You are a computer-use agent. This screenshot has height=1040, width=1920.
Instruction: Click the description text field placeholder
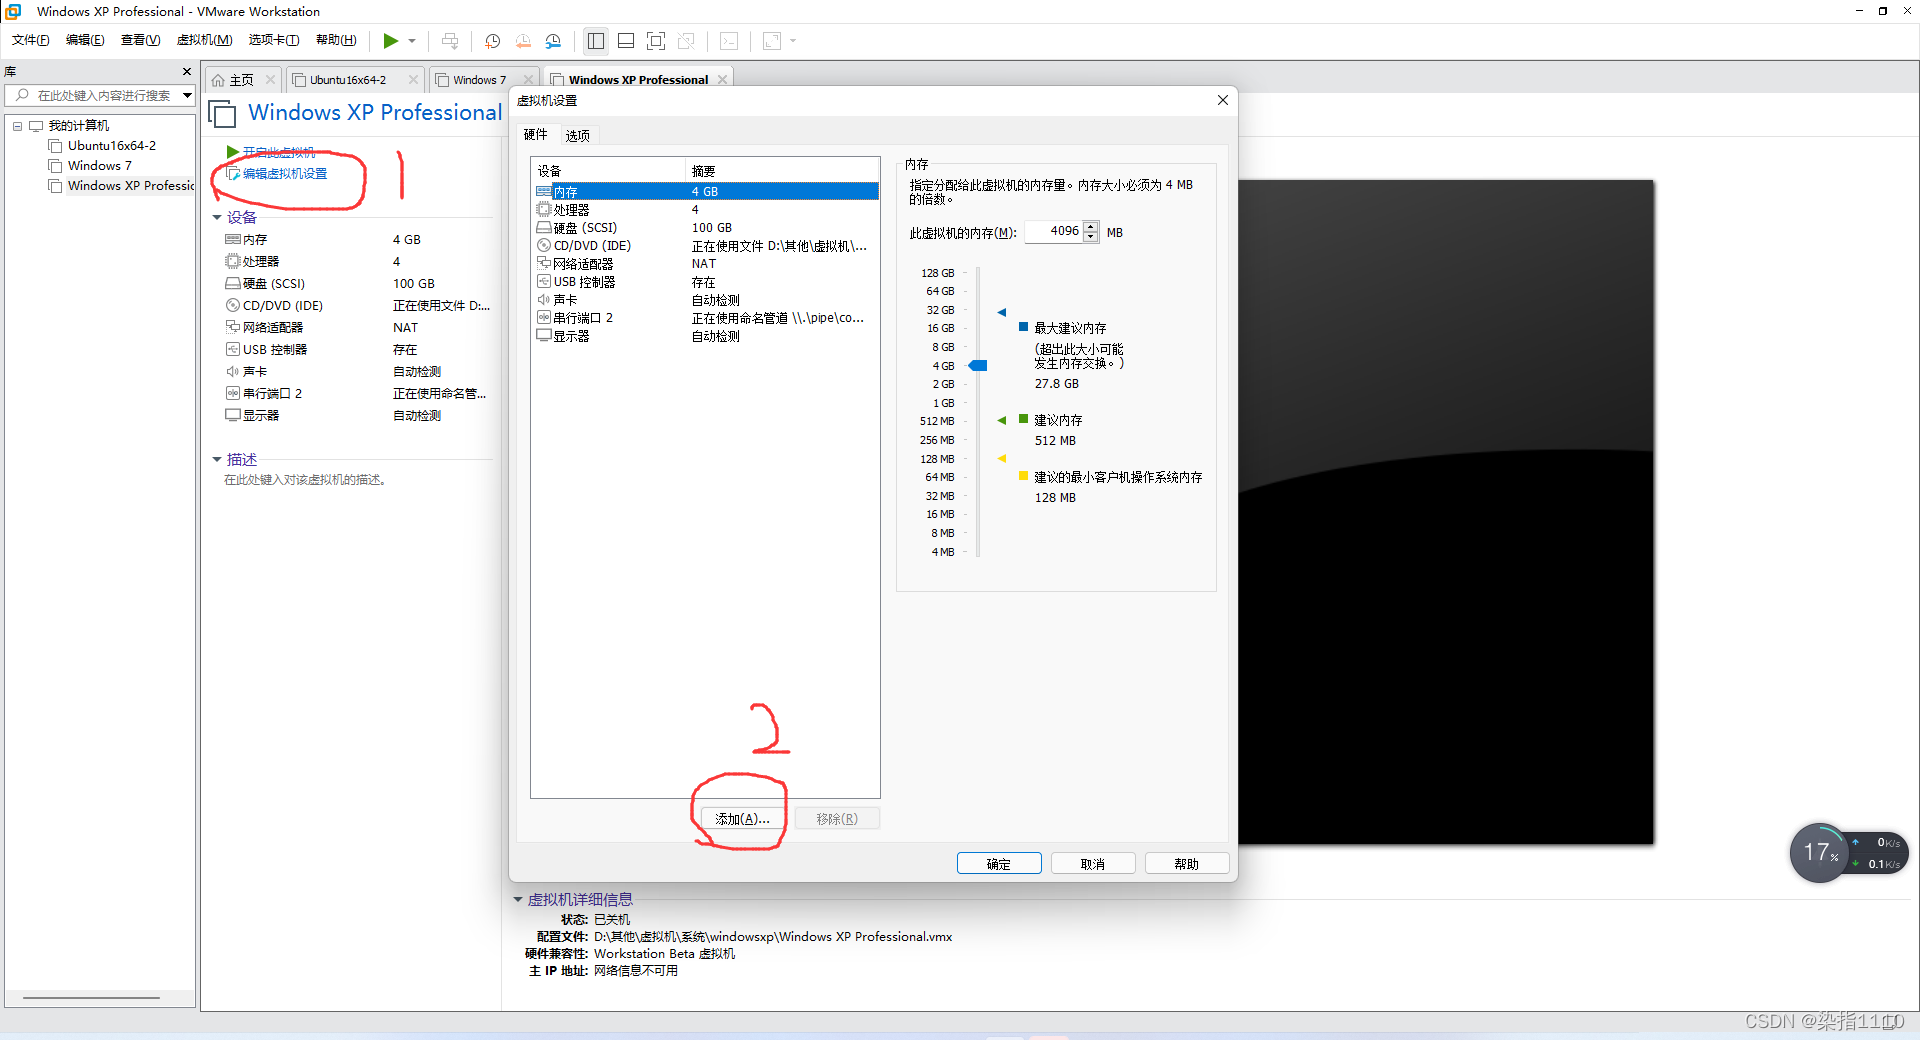(x=305, y=480)
